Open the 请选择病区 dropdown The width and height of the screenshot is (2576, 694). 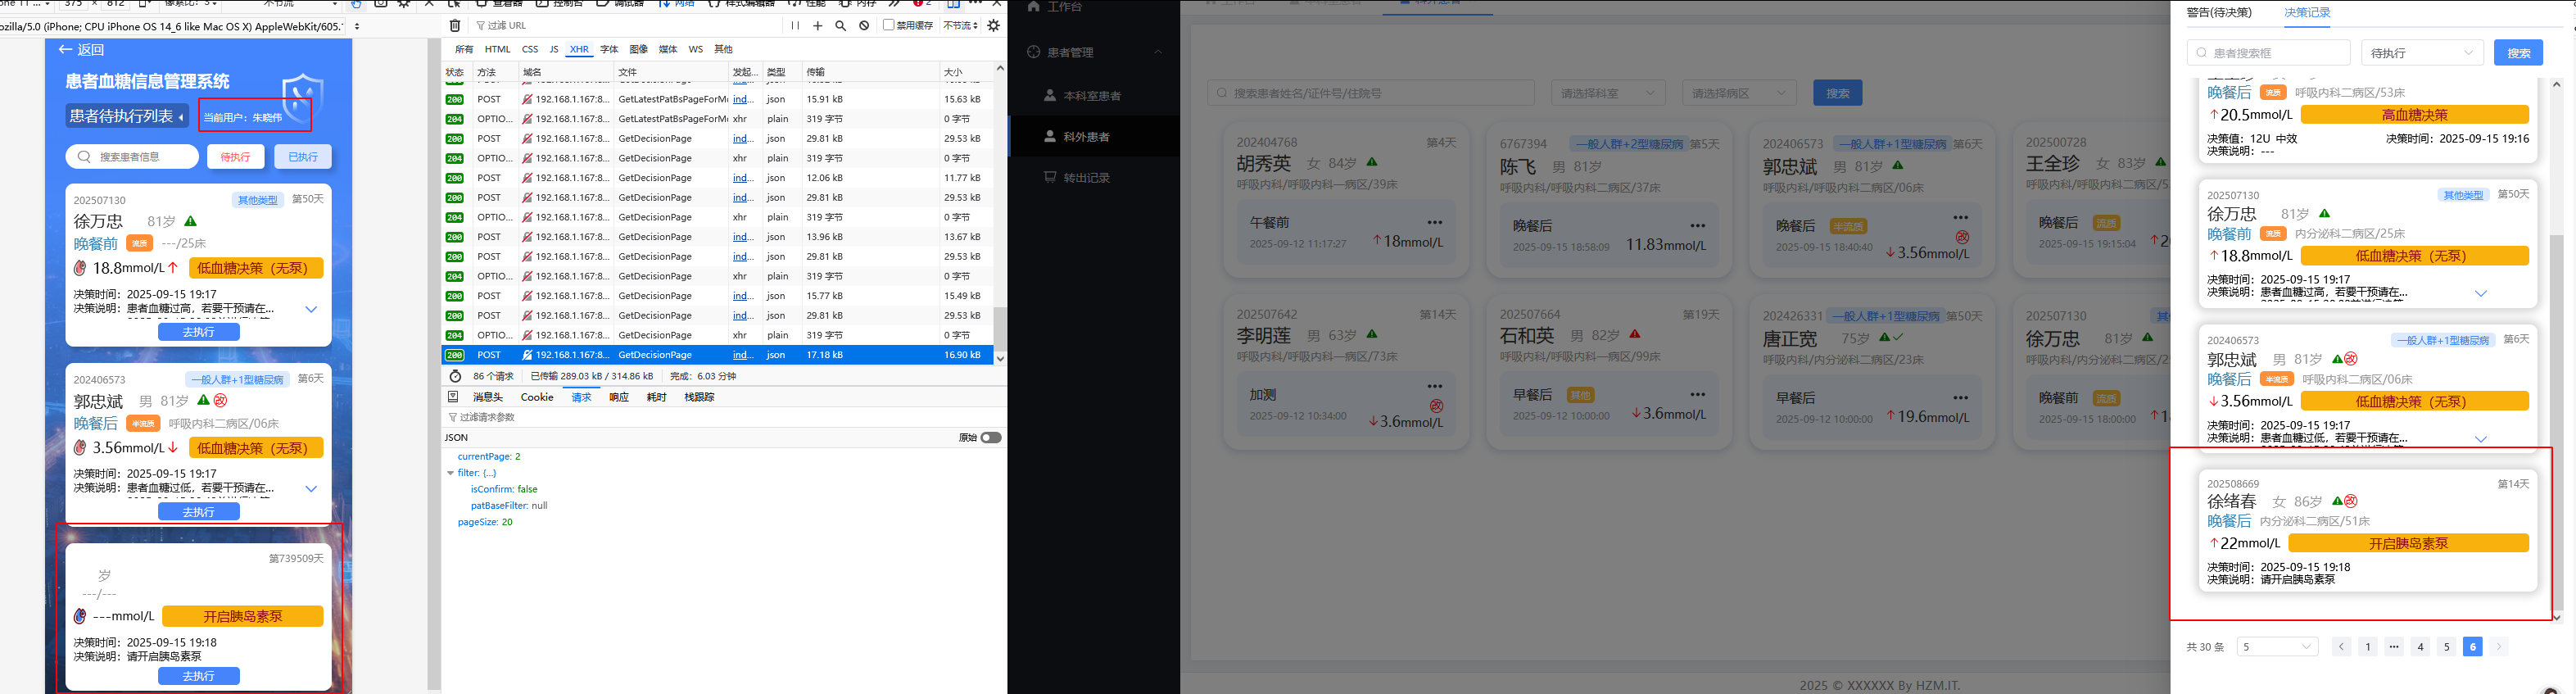click(x=1740, y=93)
